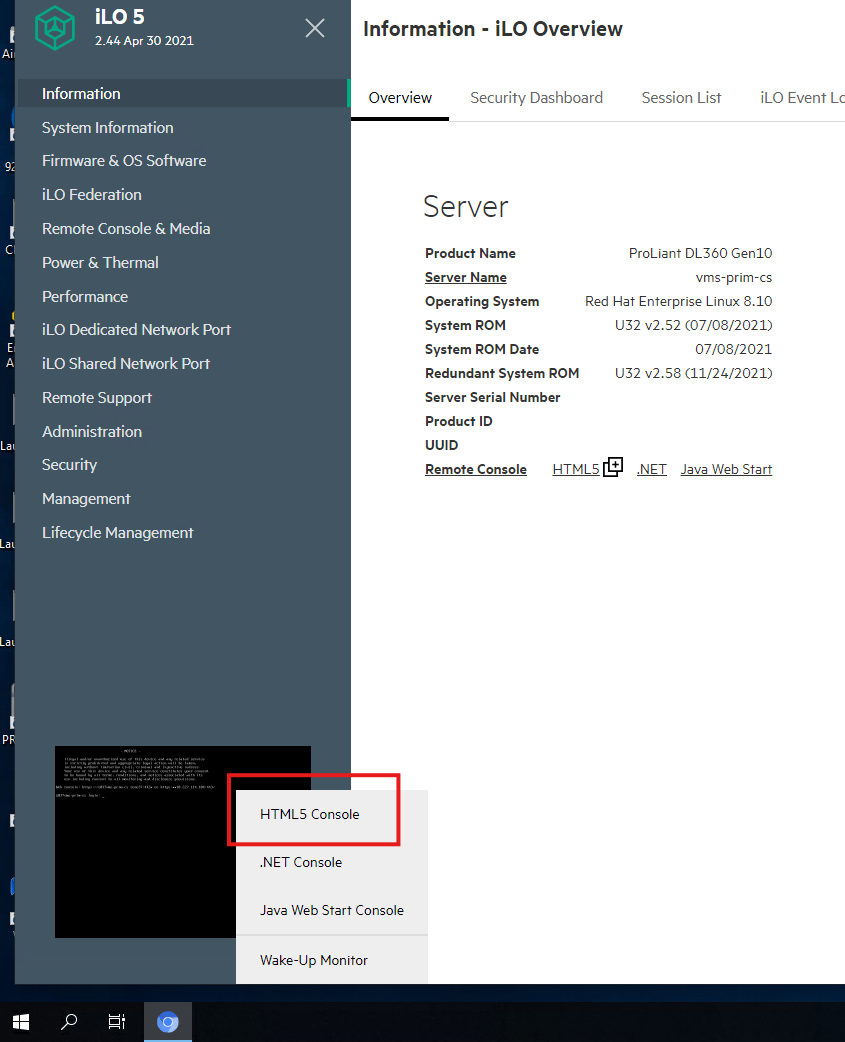Click the UUID label
The height and width of the screenshot is (1042, 845).
pyautogui.click(x=442, y=445)
